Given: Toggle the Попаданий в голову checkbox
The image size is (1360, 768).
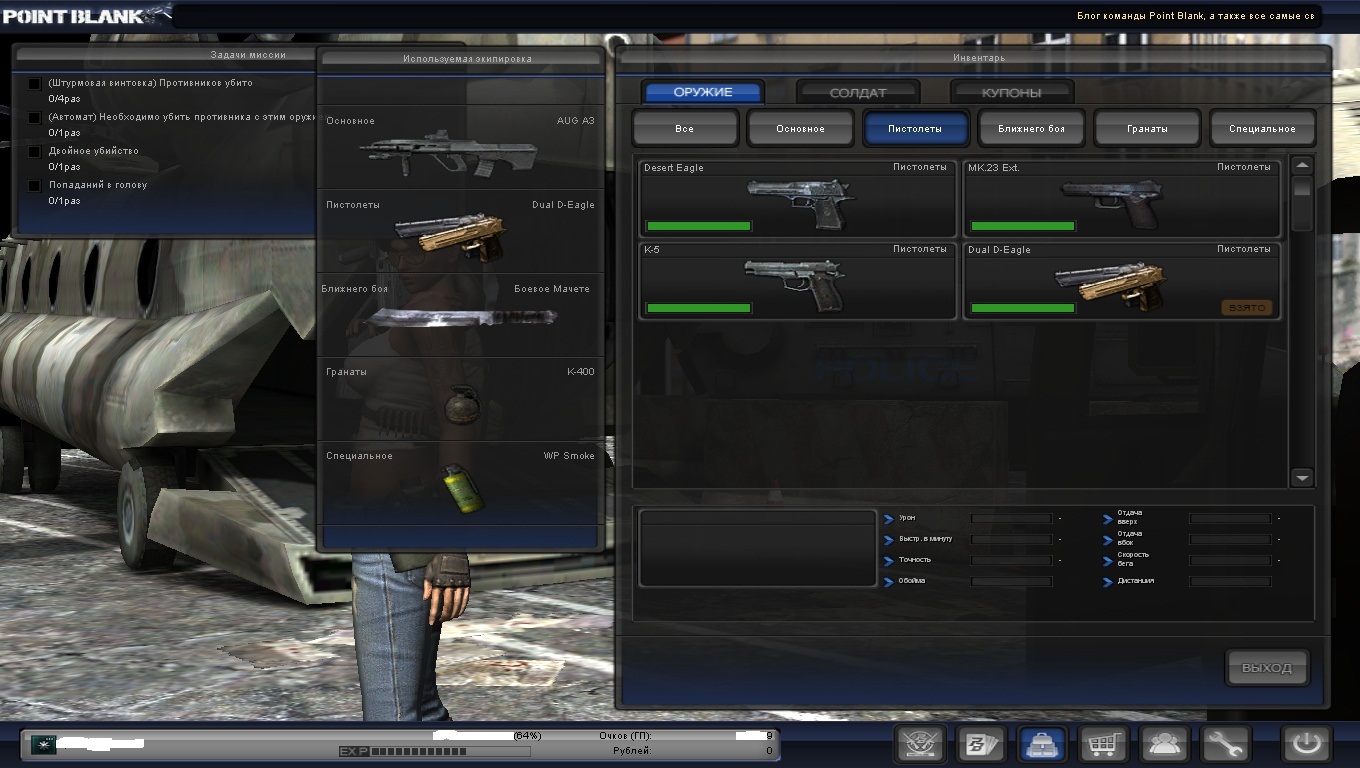Looking at the screenshot, I should point(35,186).
